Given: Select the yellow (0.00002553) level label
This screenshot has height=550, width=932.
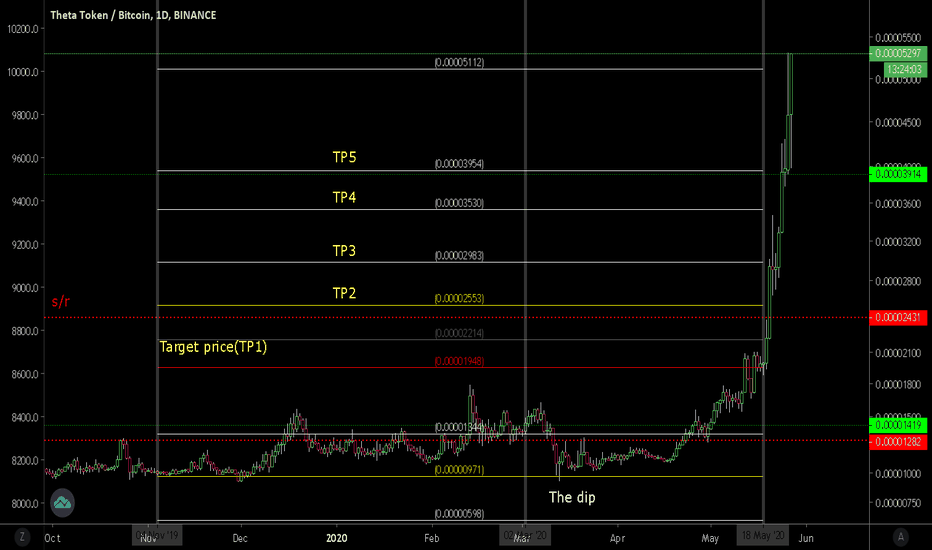Looking at the screenshot, I should coord(459,298).
